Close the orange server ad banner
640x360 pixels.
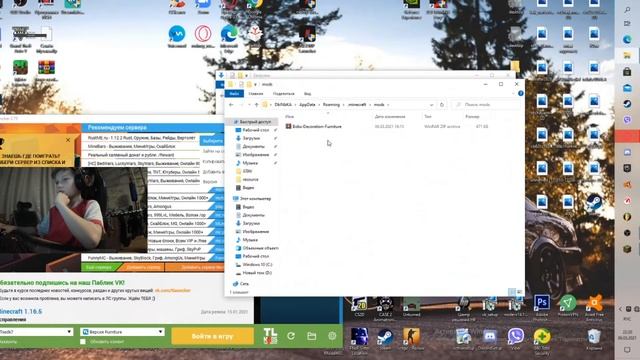pyautogui.click(x=68, y=140)
